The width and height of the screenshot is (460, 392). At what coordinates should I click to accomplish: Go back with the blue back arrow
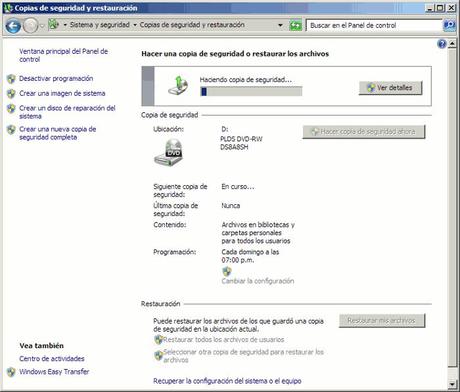(13, 26)
